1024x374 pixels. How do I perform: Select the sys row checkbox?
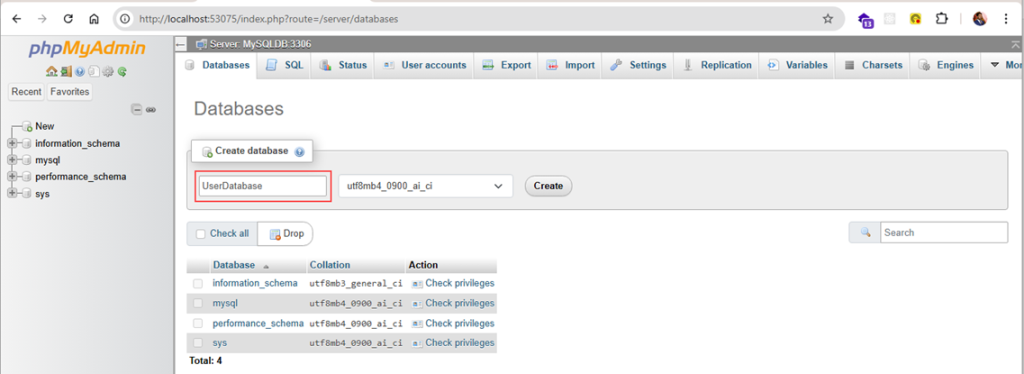coord(198,343)
